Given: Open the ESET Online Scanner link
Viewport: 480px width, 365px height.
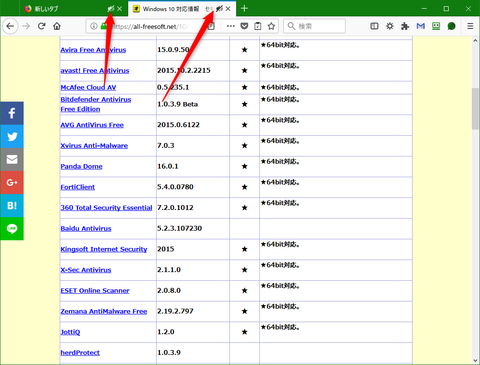Looking at the screenshot, I should 95,290.
